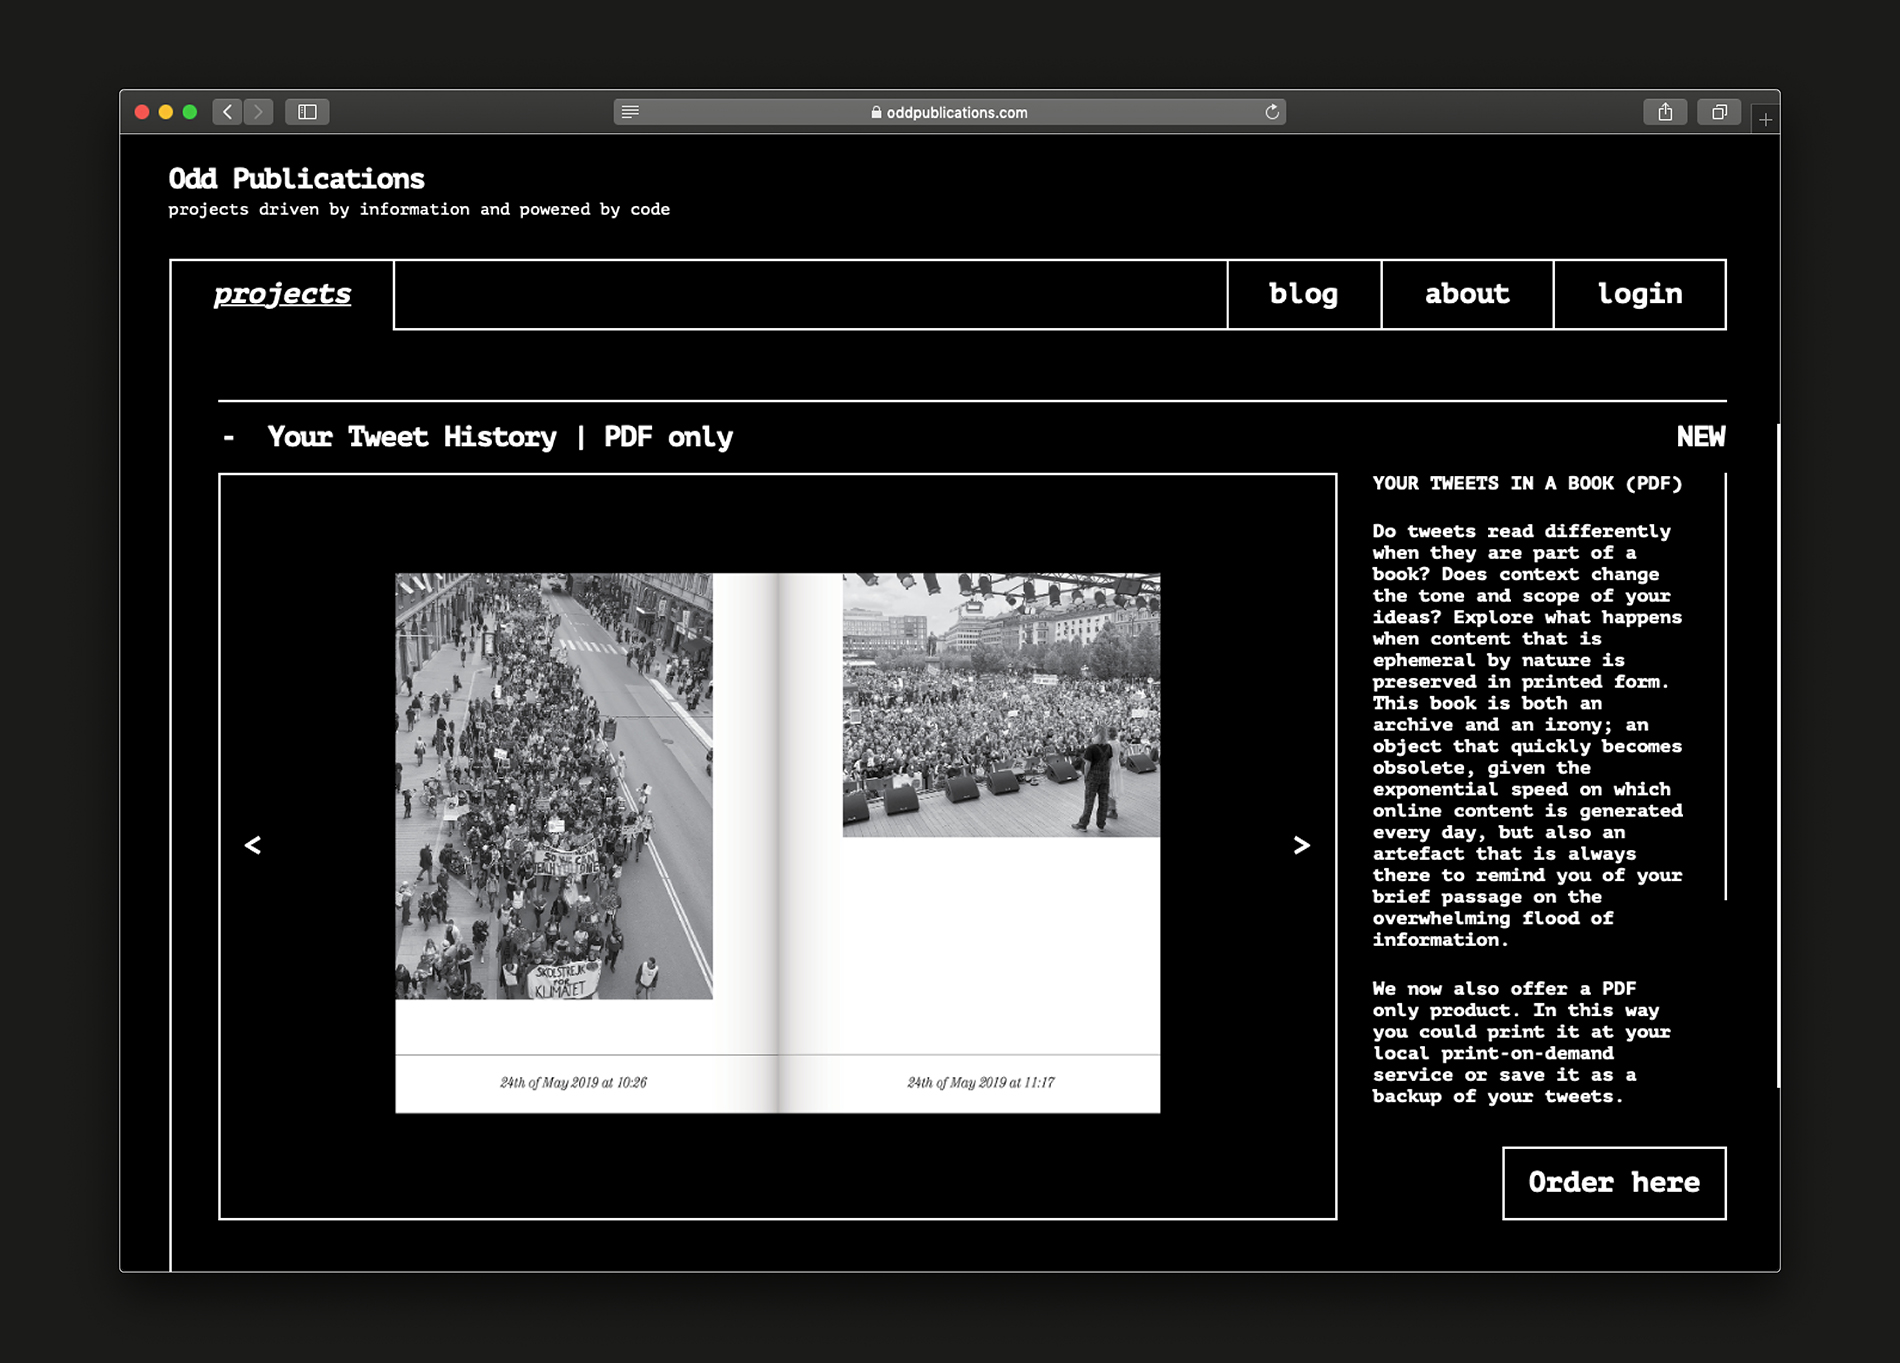Click the concert crowd book page photo

tap(1001, 705)
